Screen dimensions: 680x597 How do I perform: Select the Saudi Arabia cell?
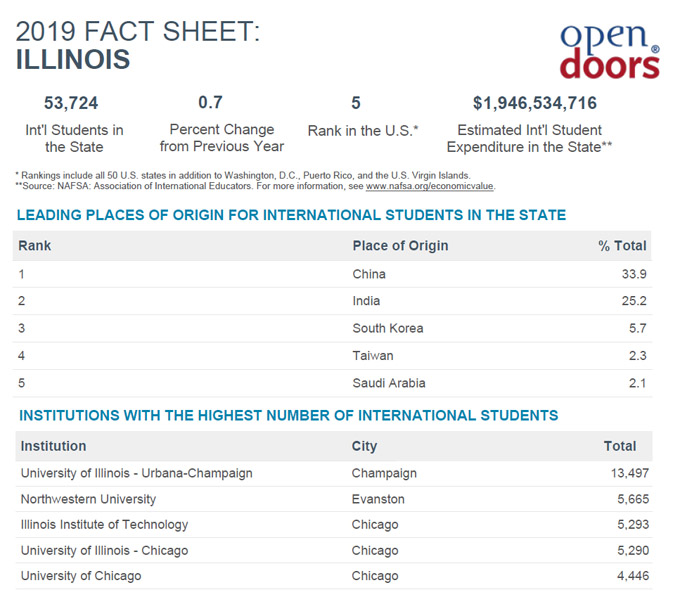(x=389, y=383)
